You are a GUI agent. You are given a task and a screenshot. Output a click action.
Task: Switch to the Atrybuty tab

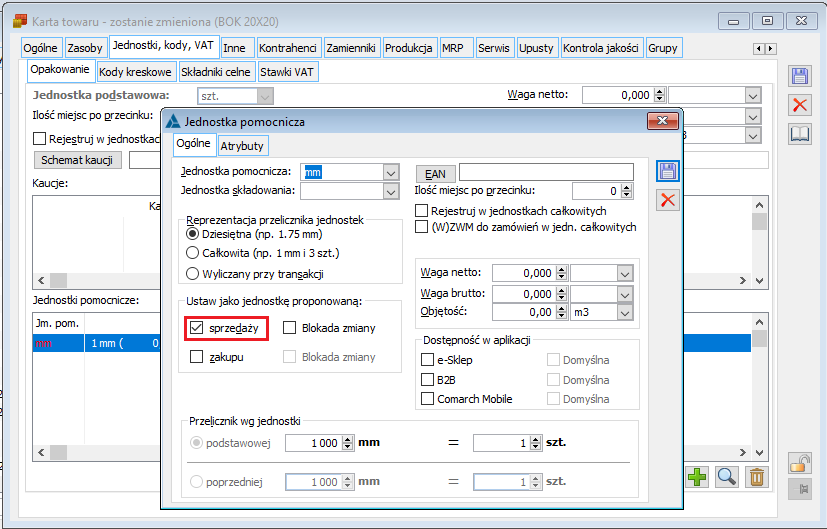click(243, 146)
